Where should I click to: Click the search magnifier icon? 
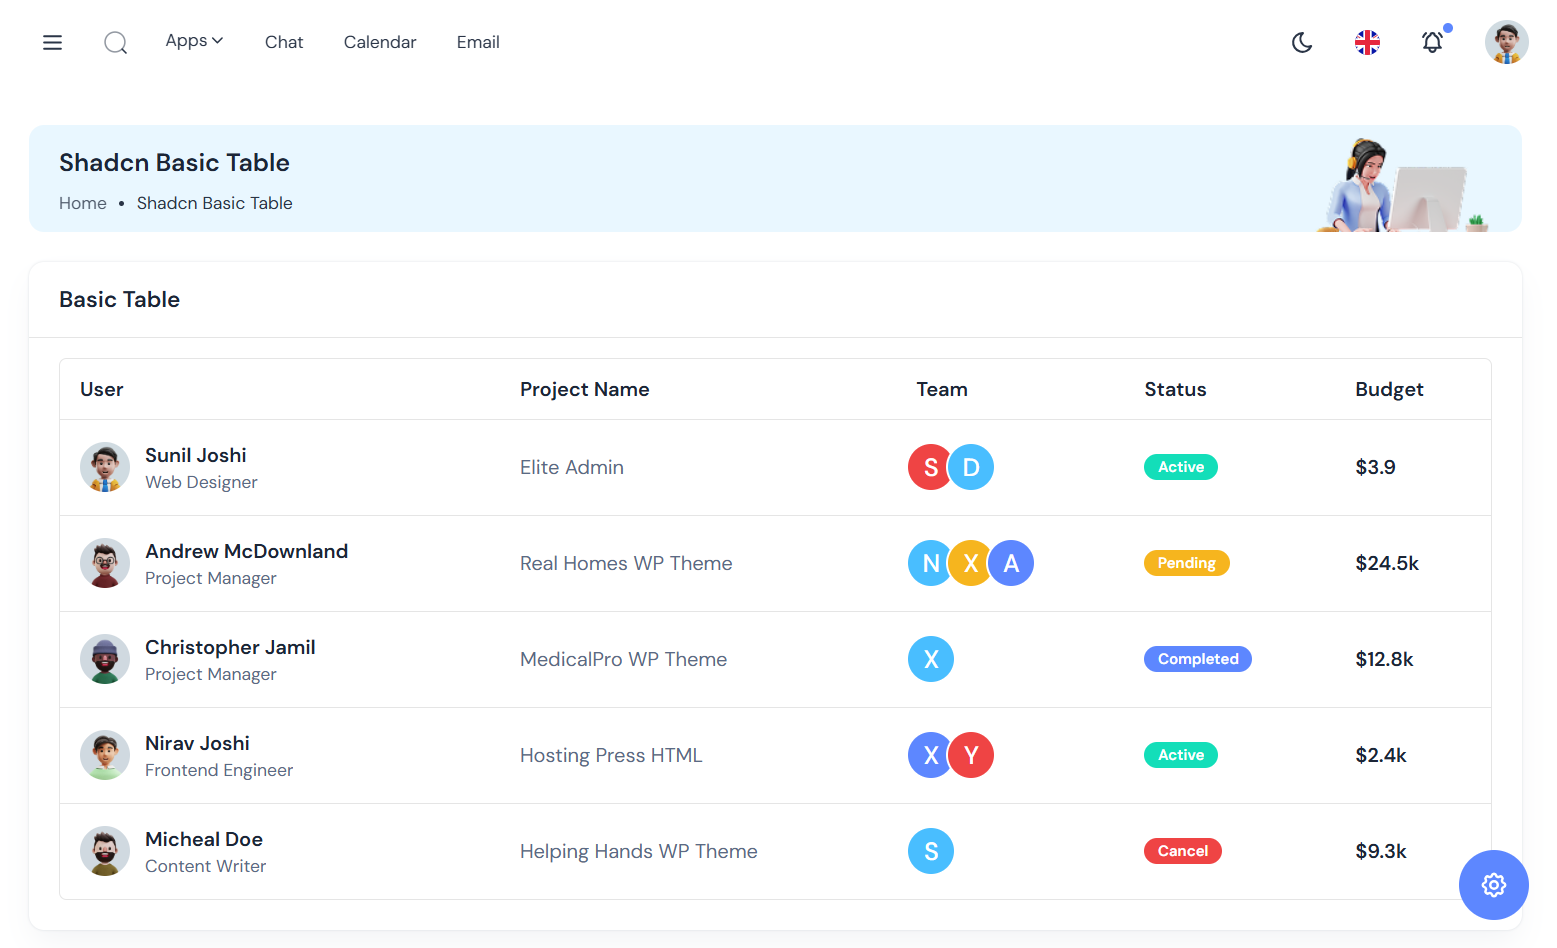pyautogui.click(x=116, y=42)
